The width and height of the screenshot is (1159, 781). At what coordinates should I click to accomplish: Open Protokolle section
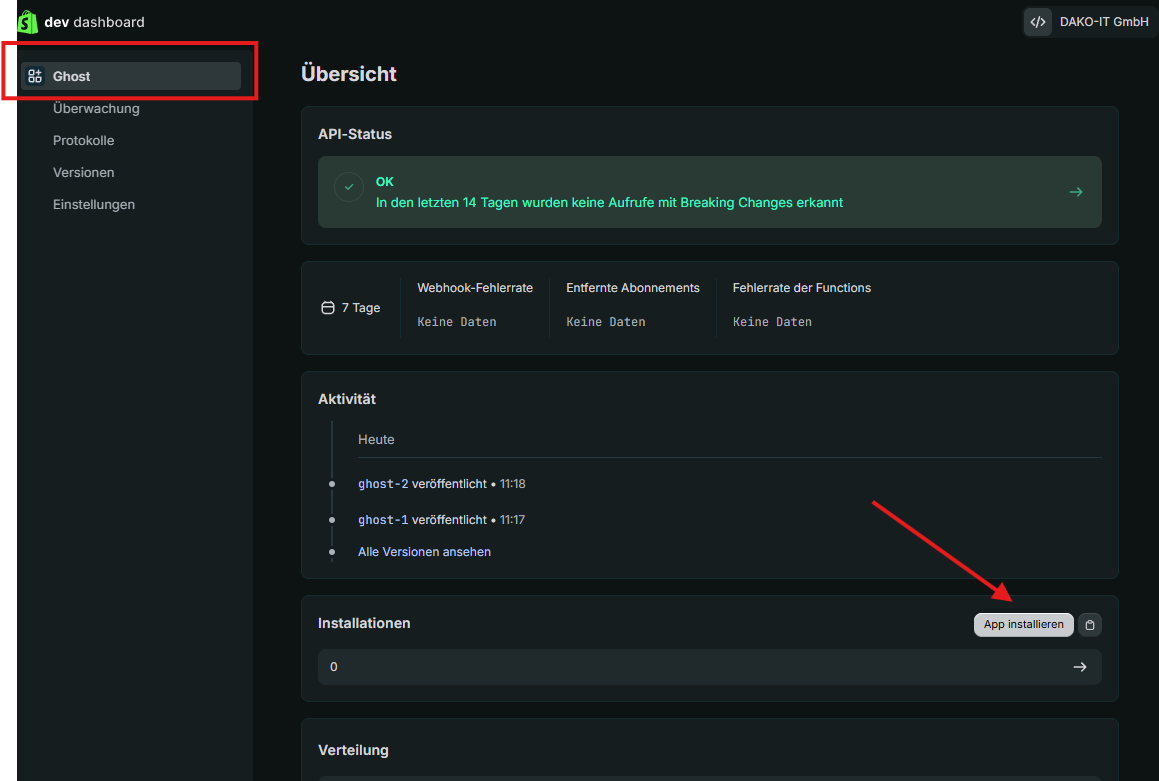tap(84, 140)
